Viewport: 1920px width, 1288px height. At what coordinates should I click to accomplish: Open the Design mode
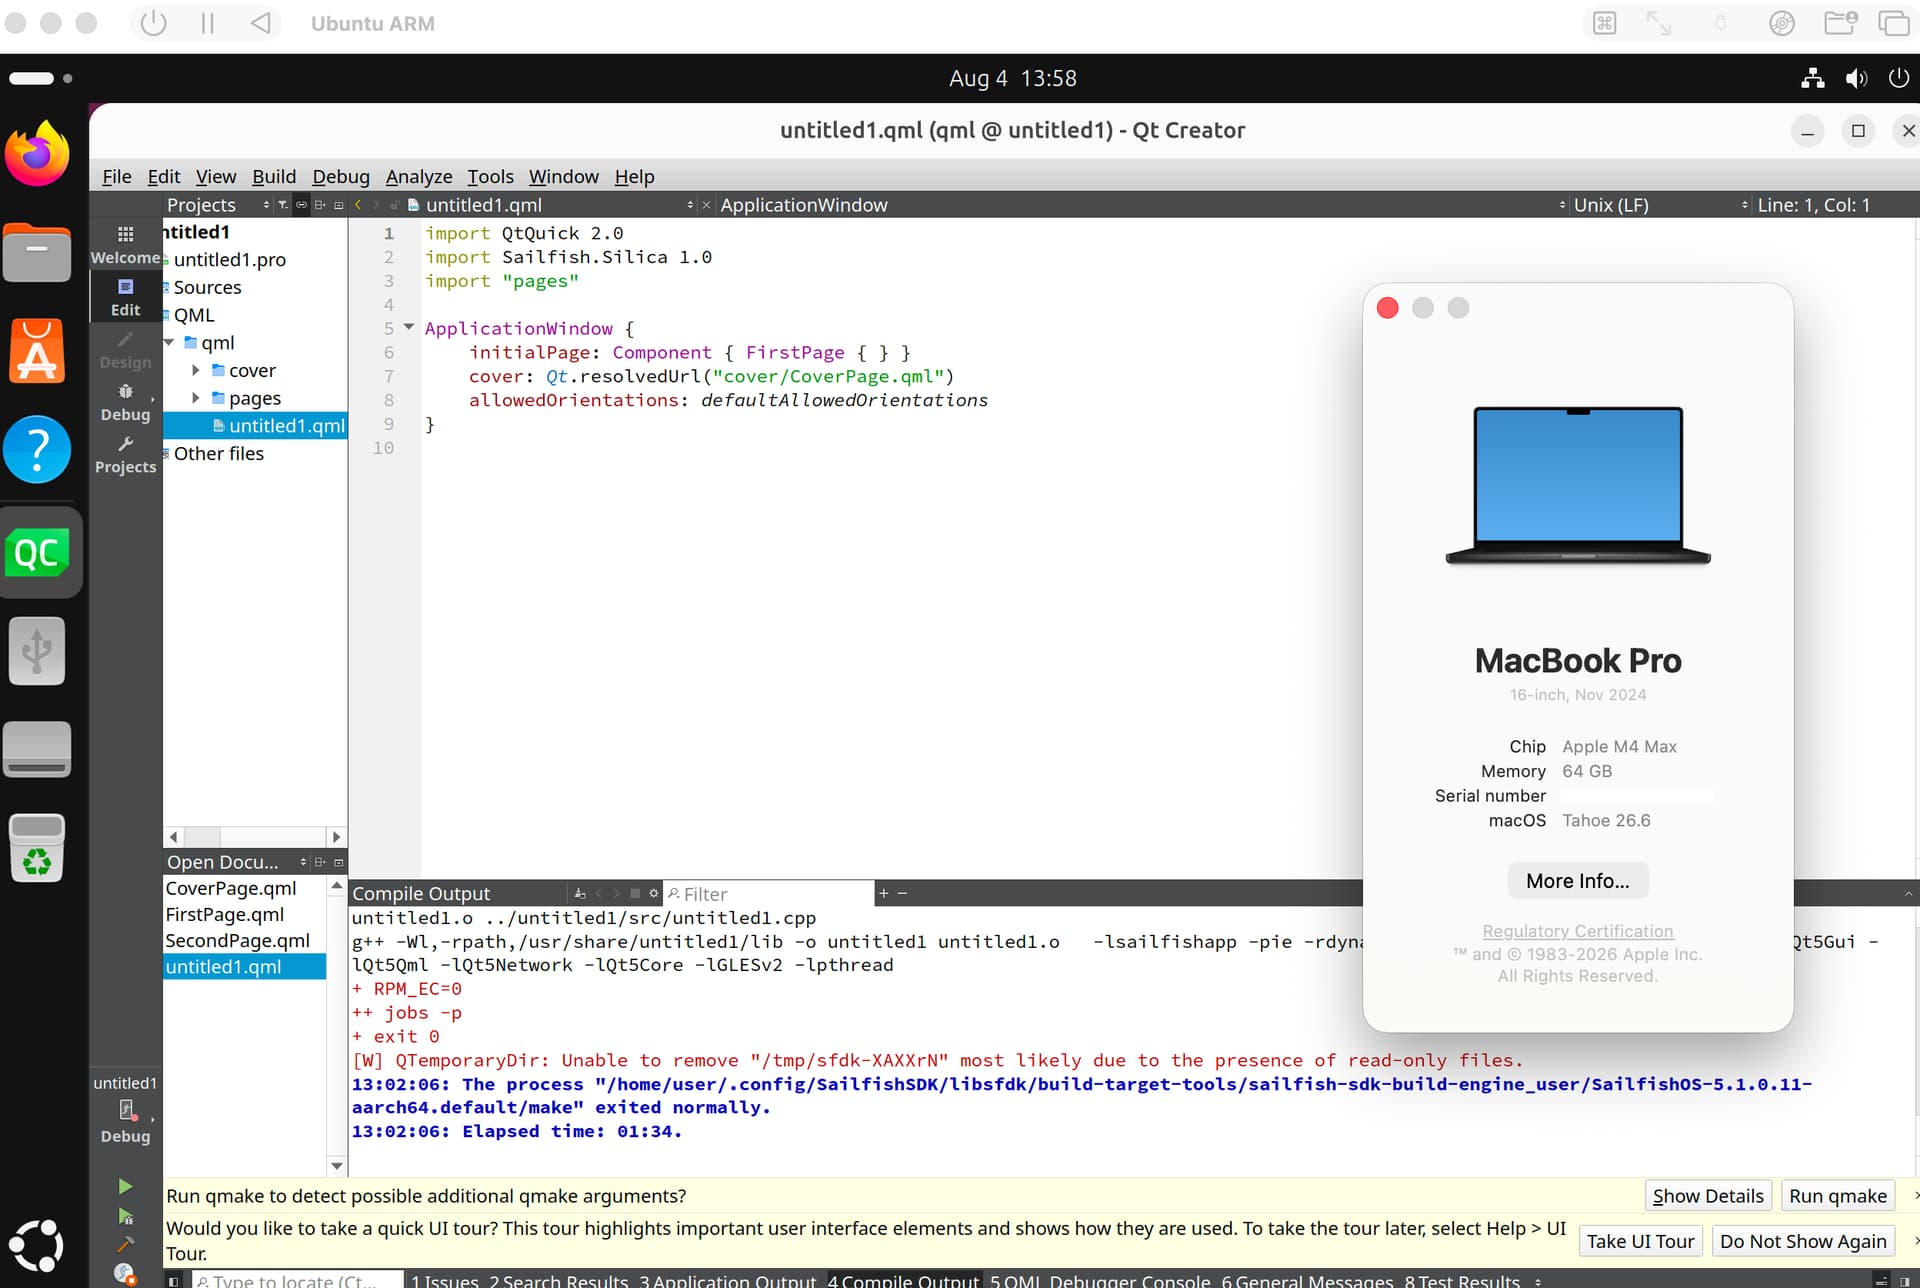point(125,350)
